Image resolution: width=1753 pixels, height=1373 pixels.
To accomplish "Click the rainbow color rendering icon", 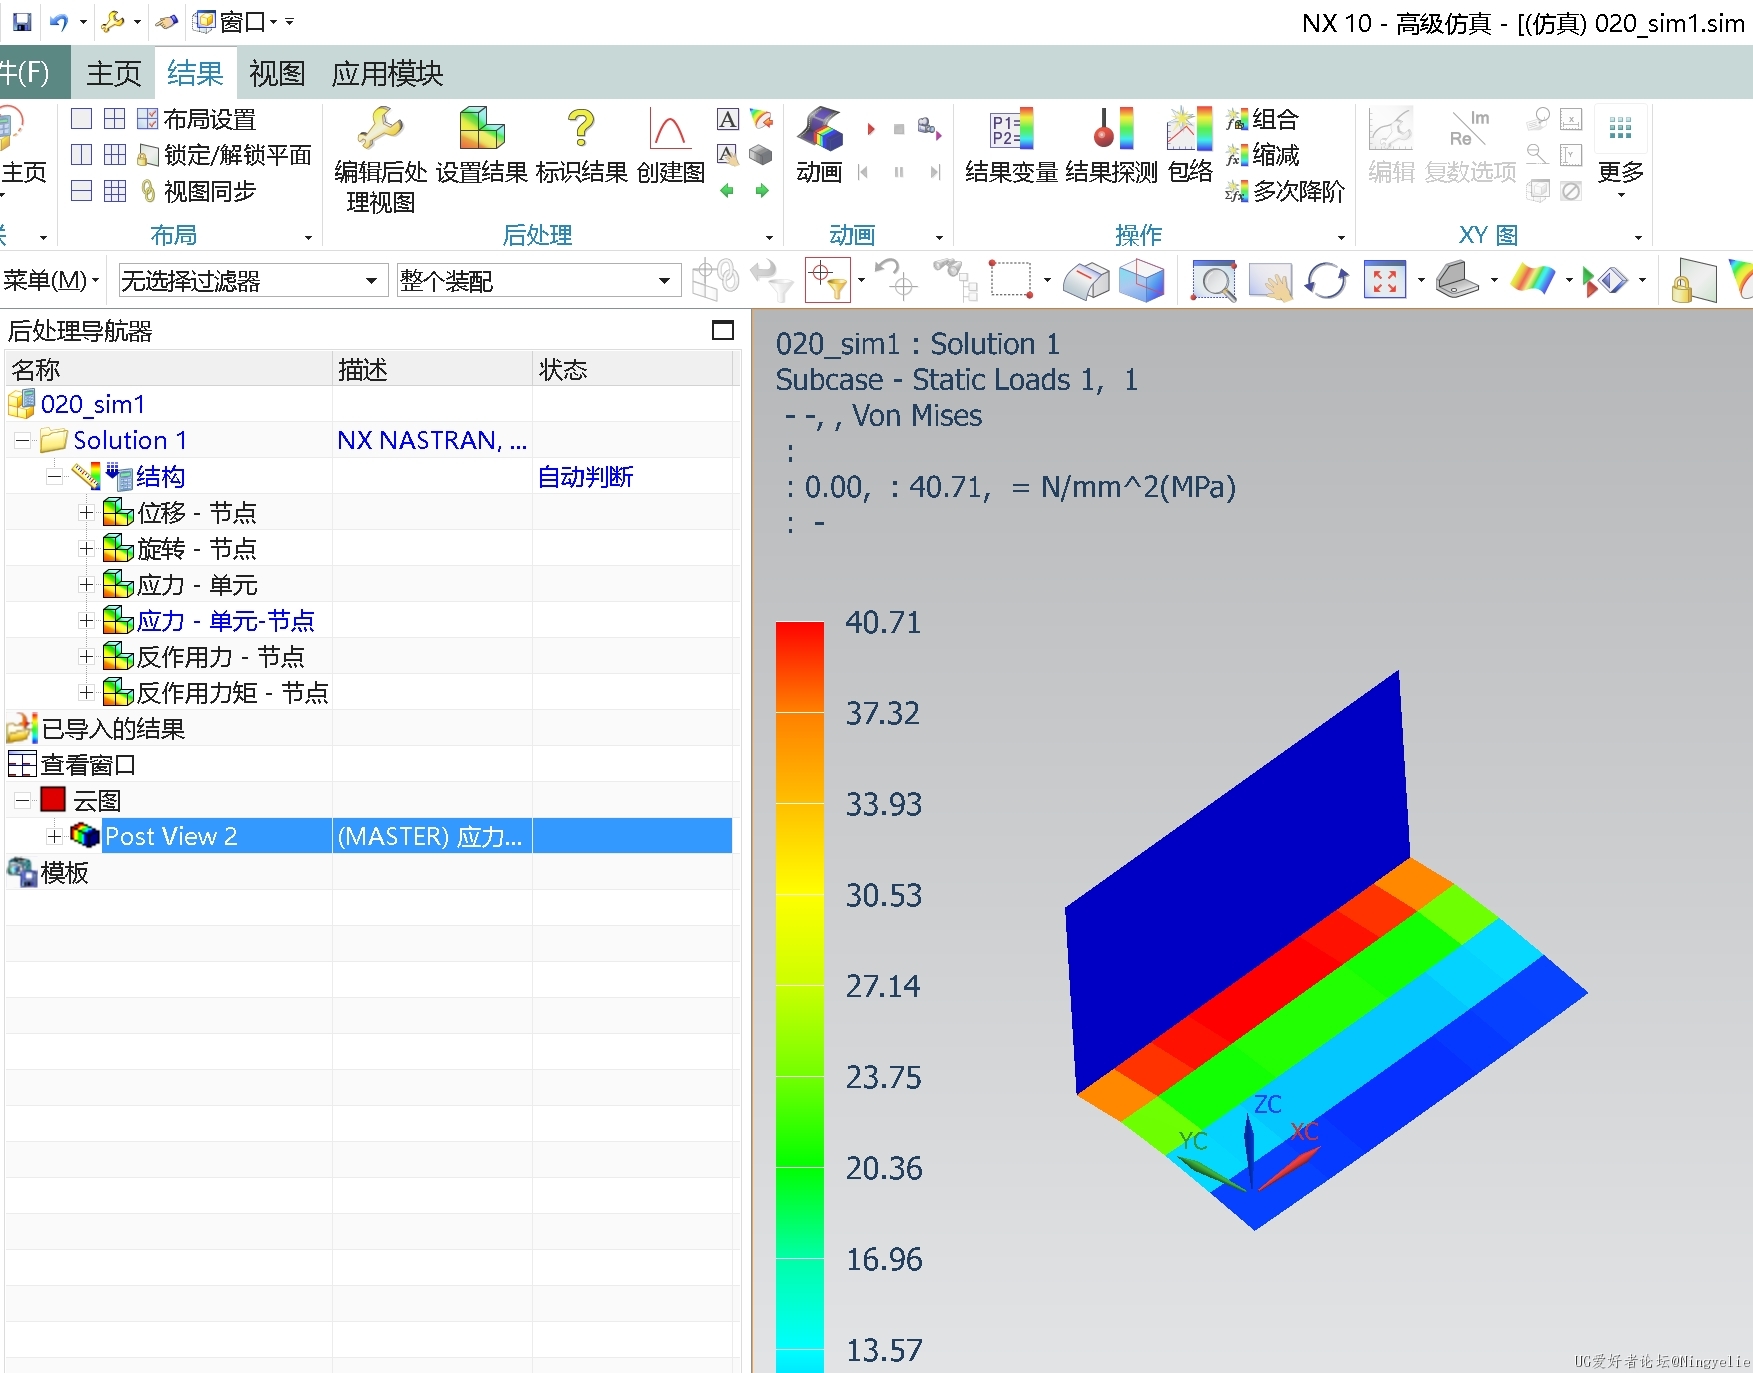I will pos(1533,281).
